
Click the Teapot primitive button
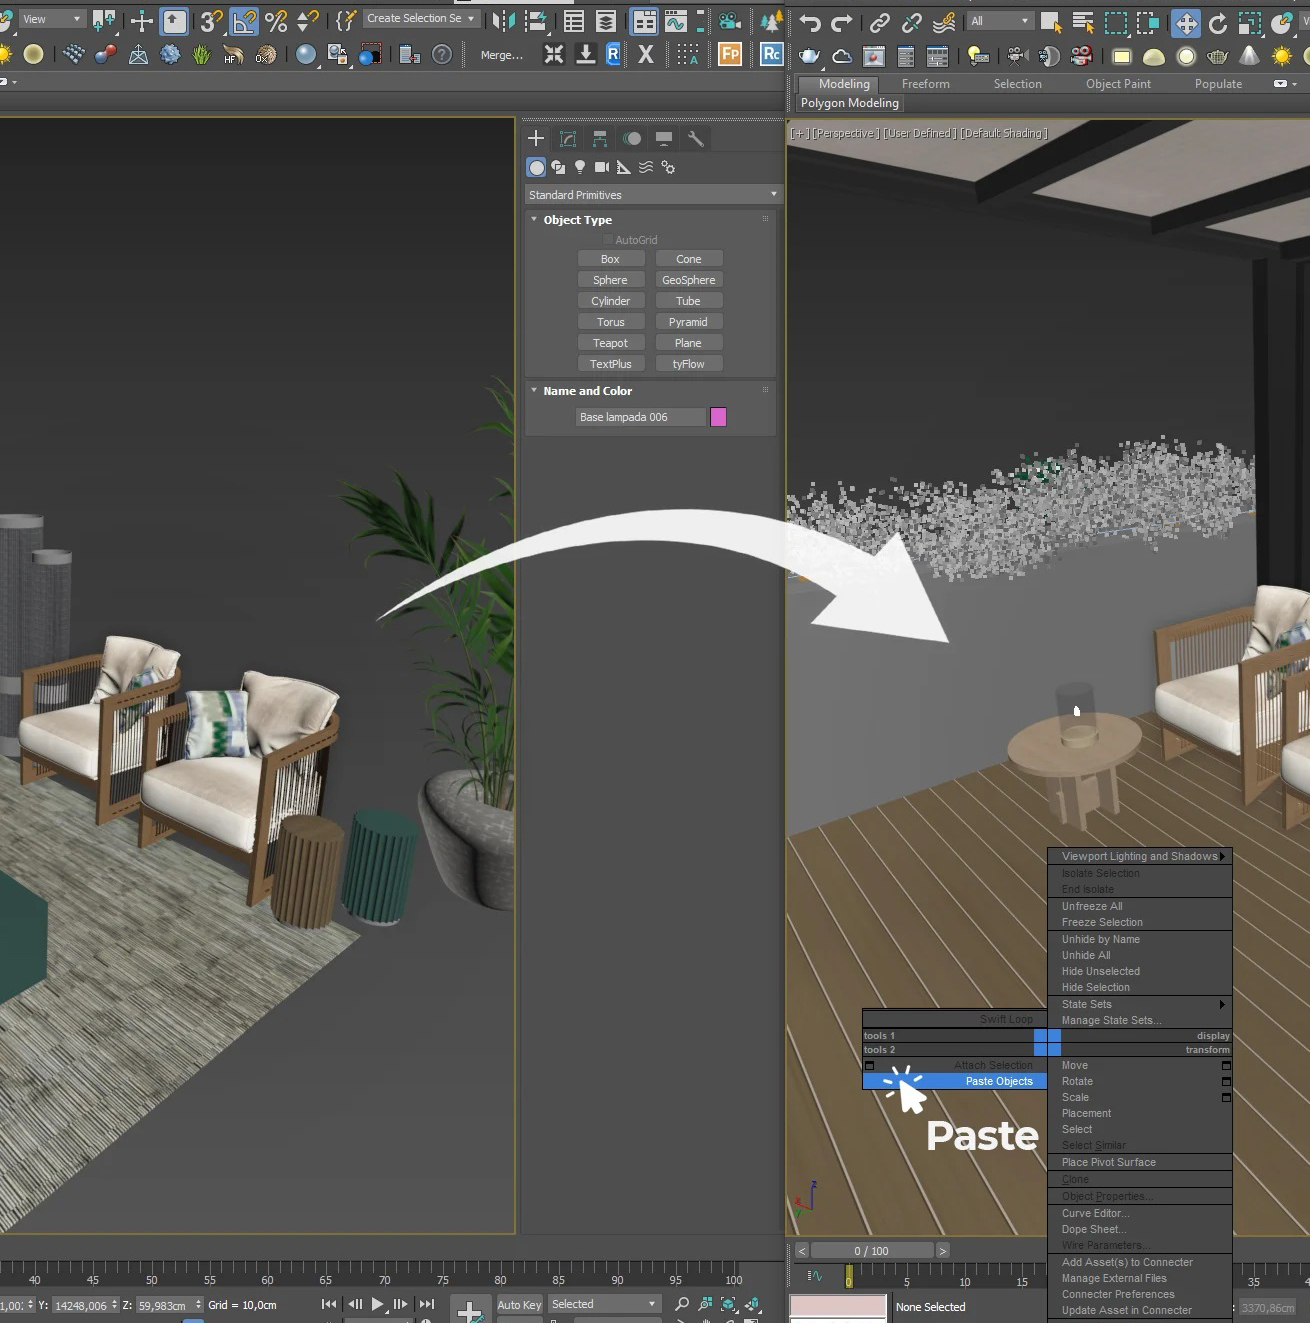tap(610, 343)
